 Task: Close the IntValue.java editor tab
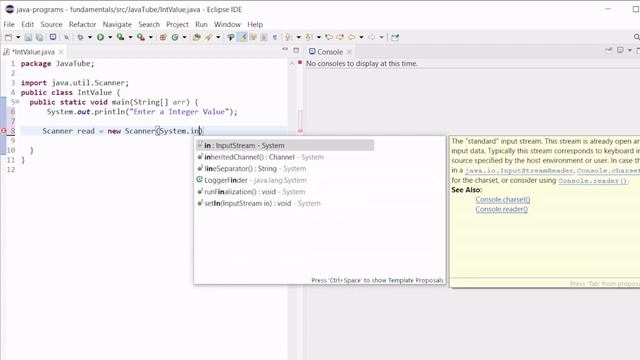coord(61,52)
